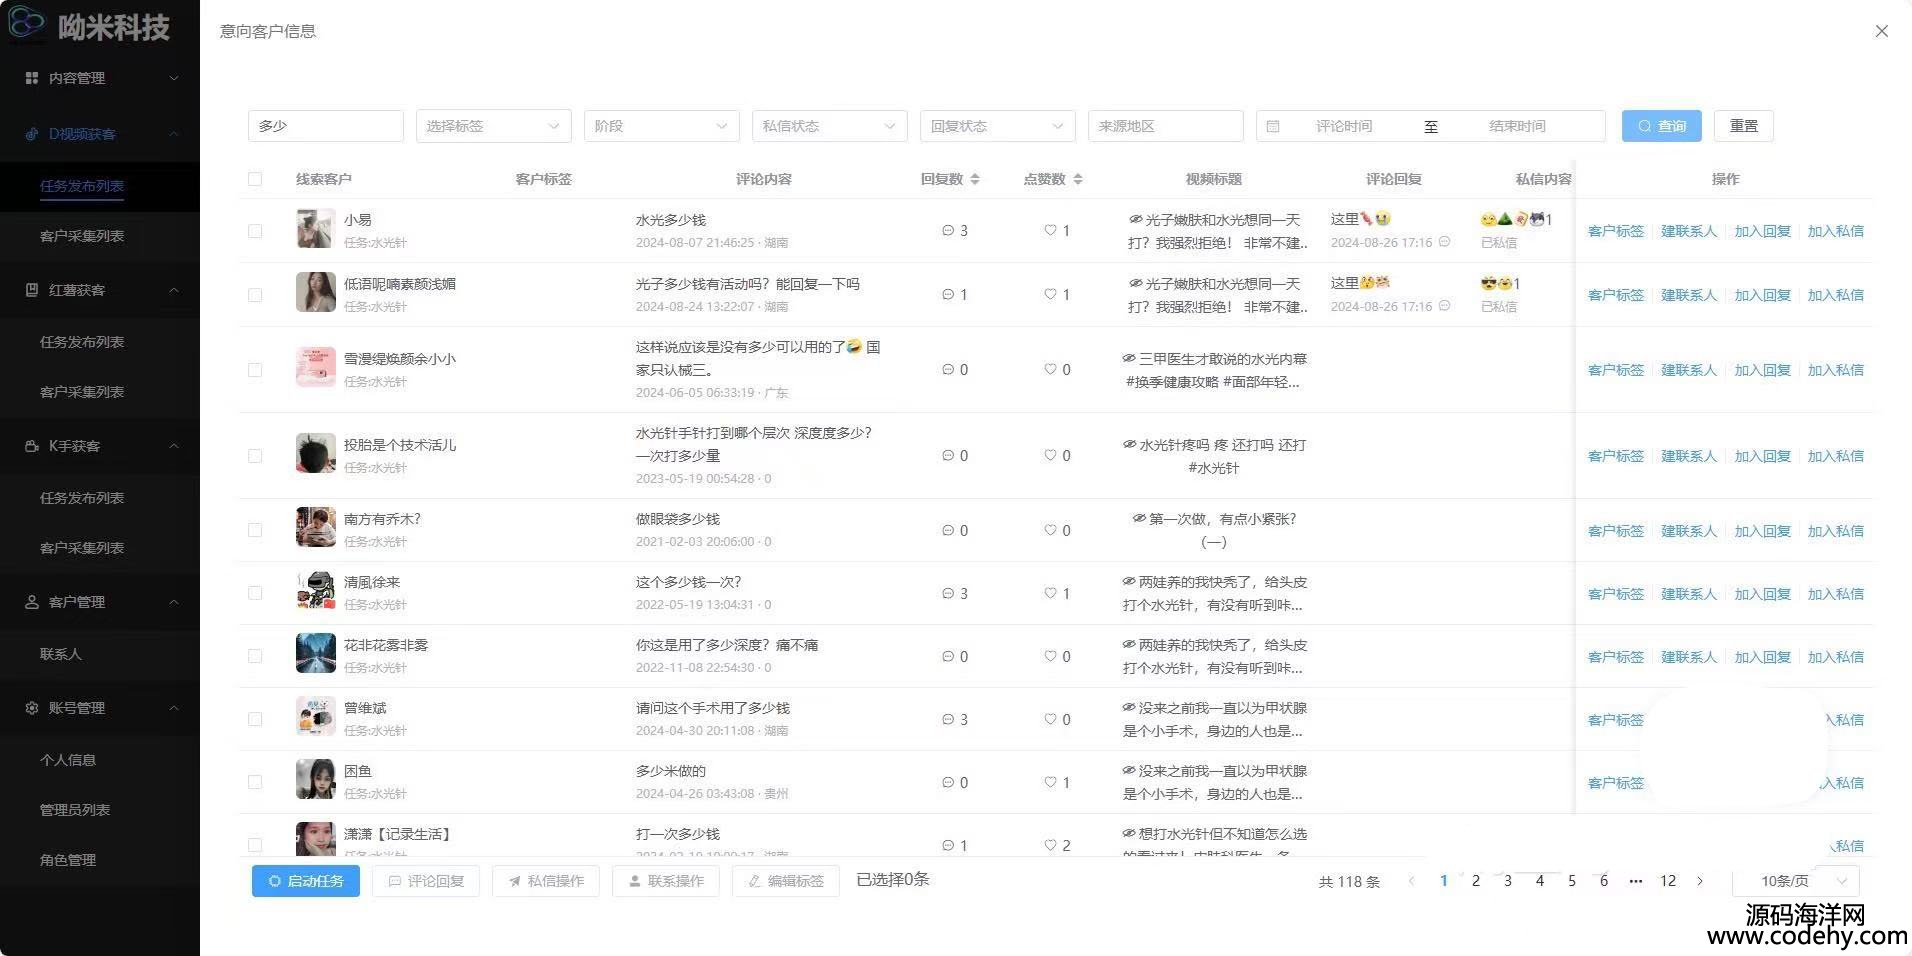Screen dimensions: 1912x956
Task: Open 客户采集列表 under D视频获客
Action: pos(82,236)
